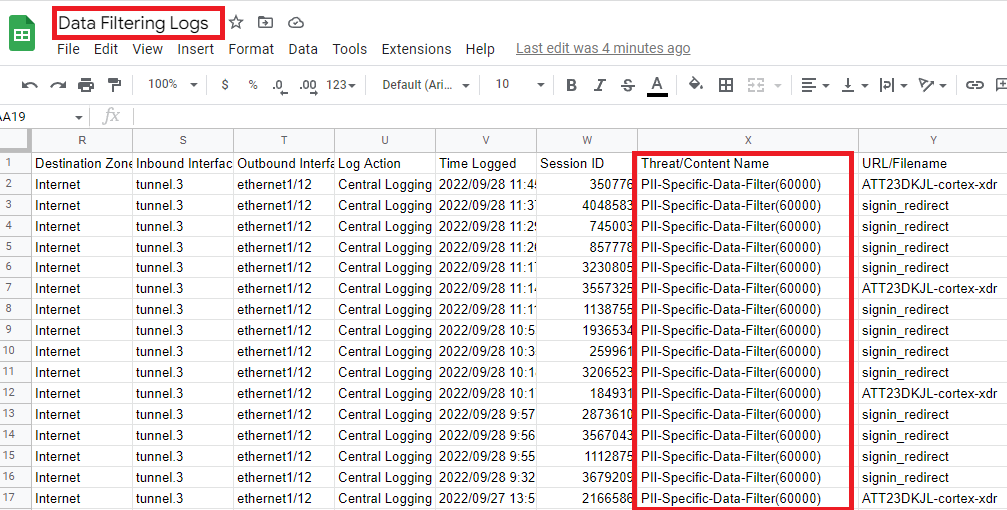Open text wrapping dropdown
The height and width of the screenshot is (510, 1007).
tap(893, 85)
